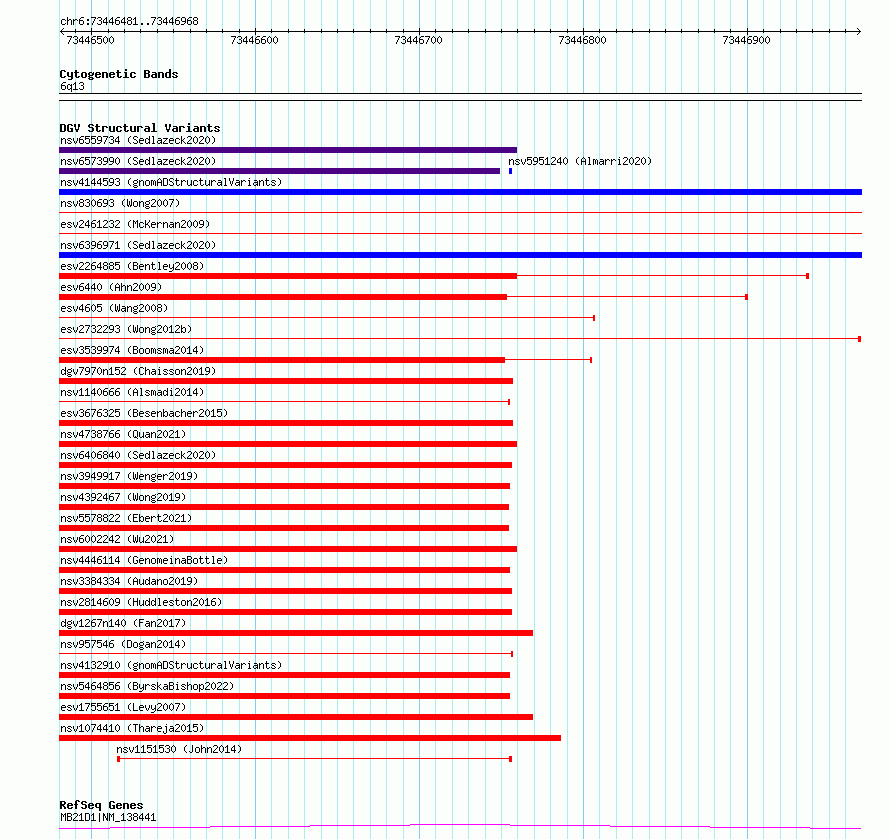Open nsv5951240 (Almarri2020) label
Screen dimensions: 890x839
tap(580, 161)
